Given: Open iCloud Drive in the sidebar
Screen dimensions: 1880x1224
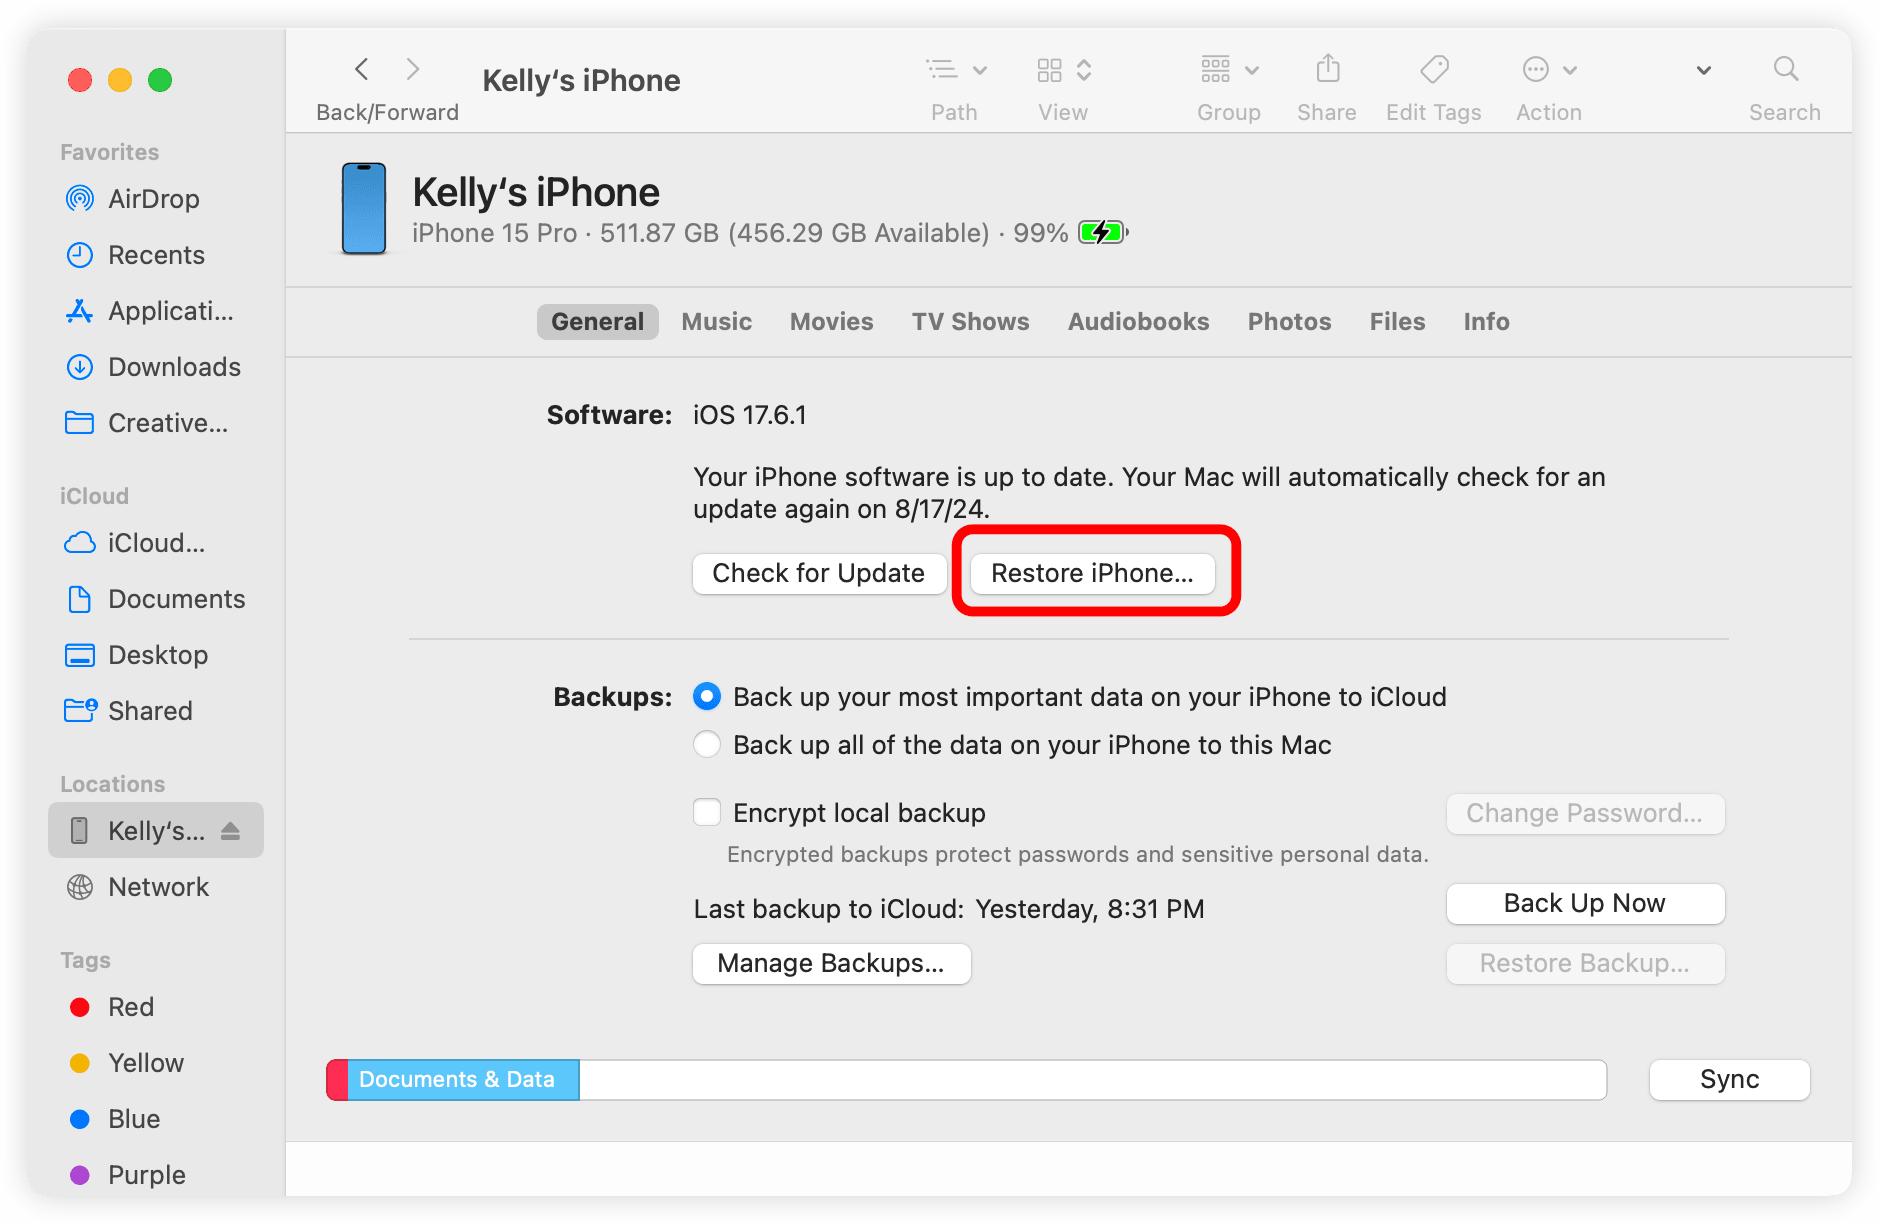Looking at the screenshot, I should point(155,543).
